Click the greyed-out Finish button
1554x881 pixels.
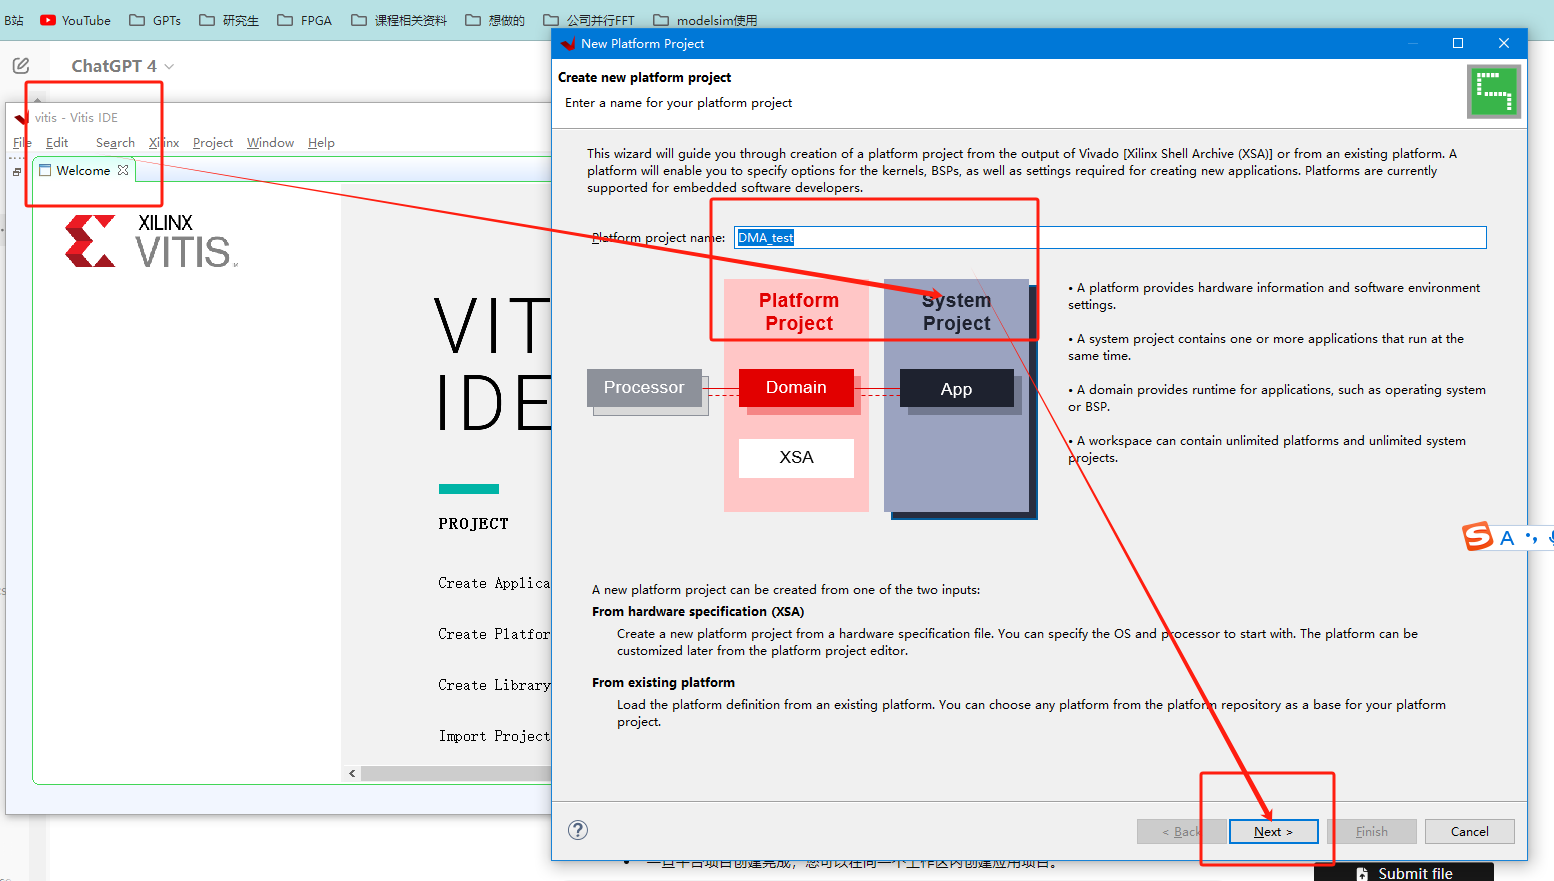[1371, 831]
